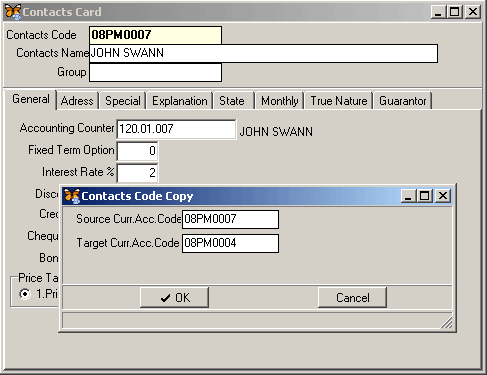Click the Source Curr.Acc.Code label

pyautogui.click(x=129, y=219)
